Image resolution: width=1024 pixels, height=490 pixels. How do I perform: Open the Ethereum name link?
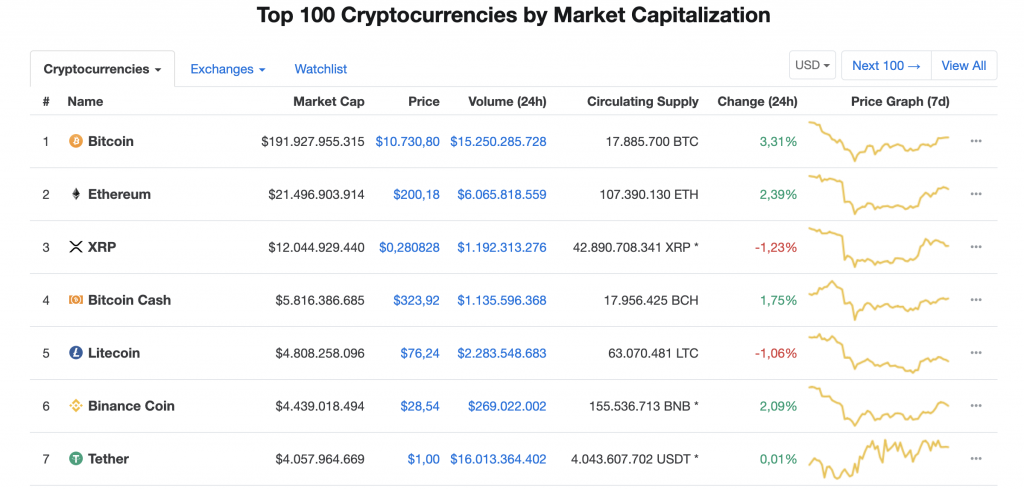pyautogui.click(x=119, y=194)
